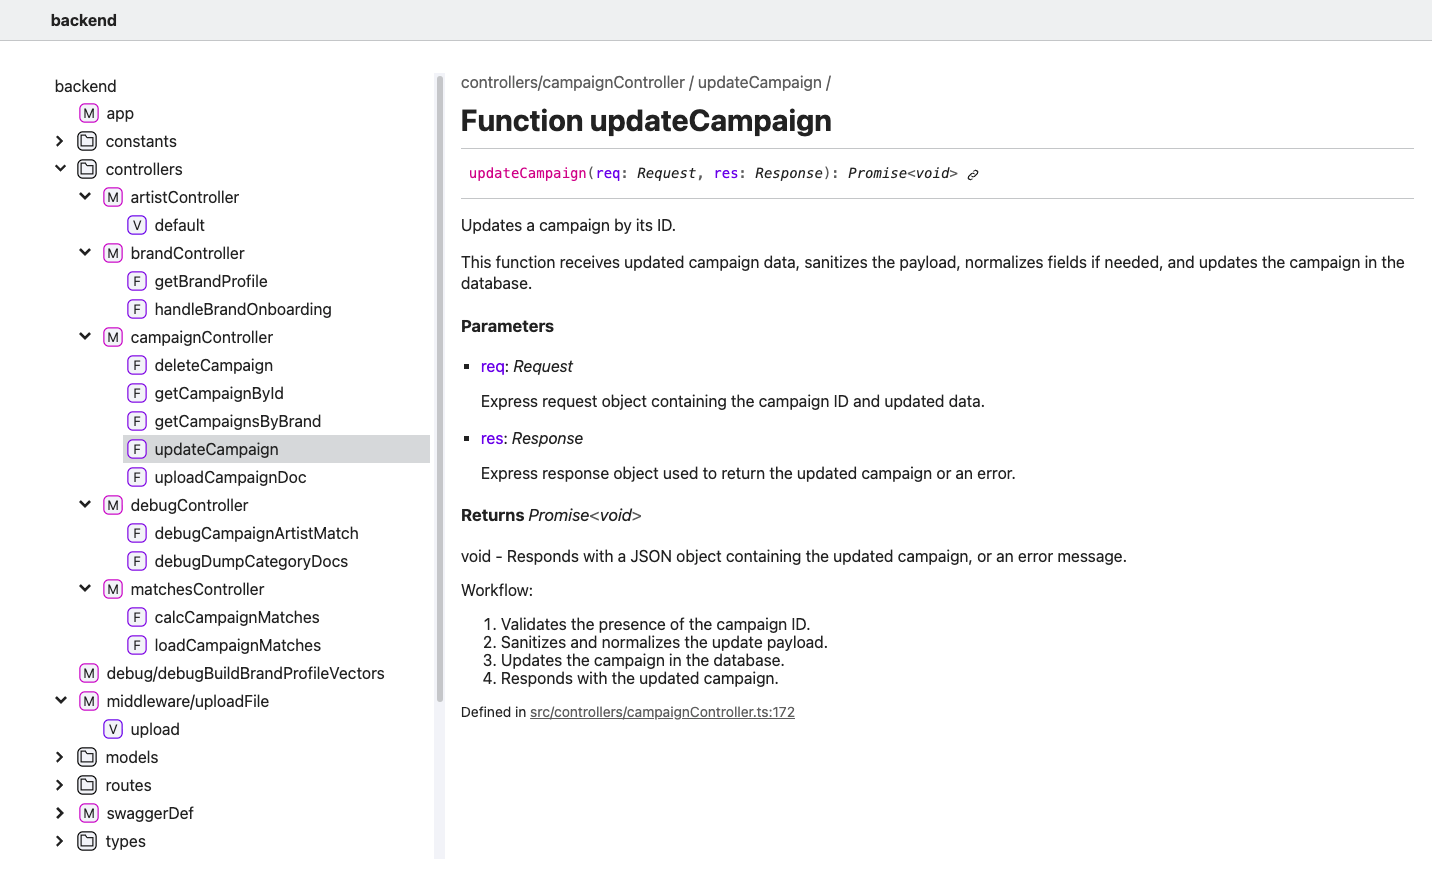1432x890 pixels.
Task: Click the module icon beside artistController
Action: click(x=113, y=197)
